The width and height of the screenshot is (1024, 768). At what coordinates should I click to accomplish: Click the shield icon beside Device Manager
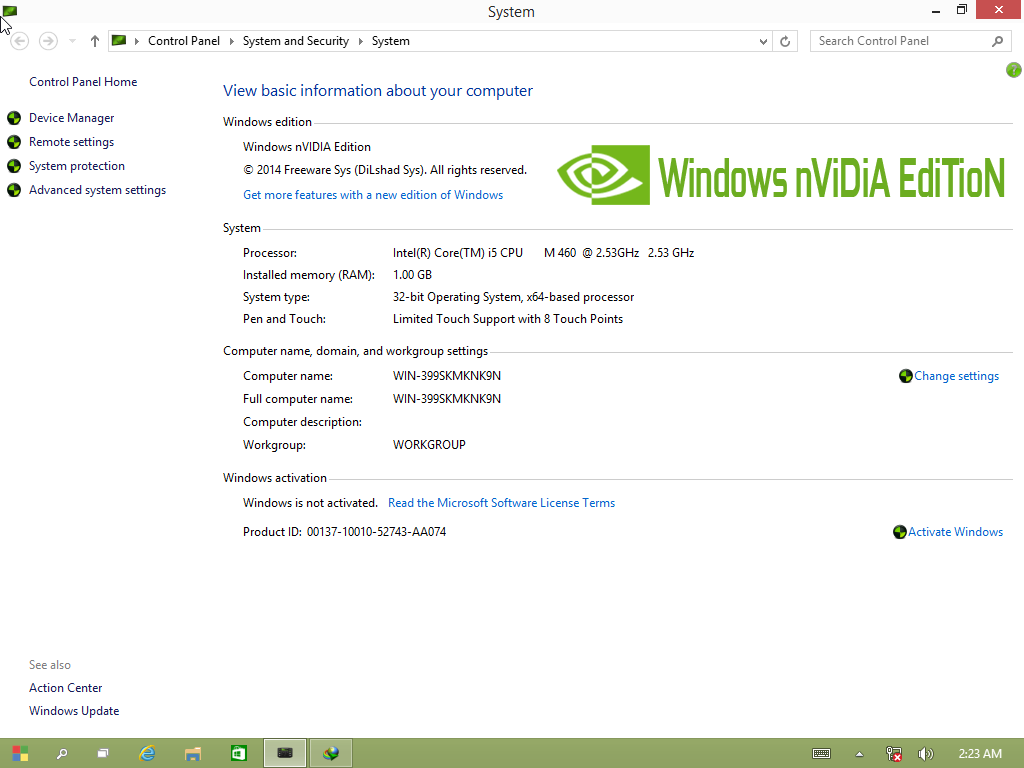14,118
